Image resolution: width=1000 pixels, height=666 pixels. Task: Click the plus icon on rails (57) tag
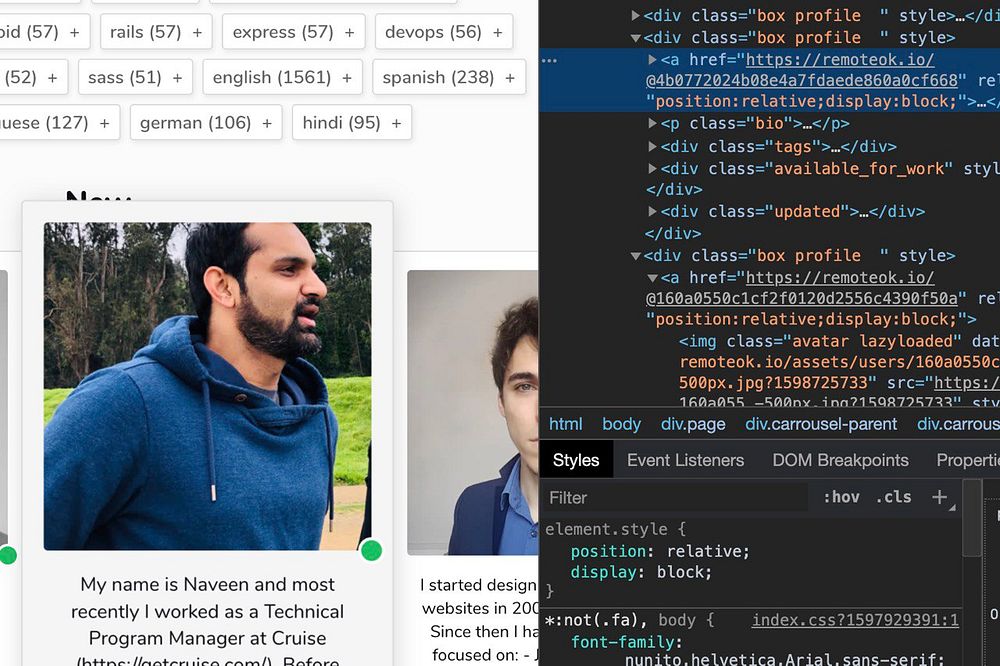(197, 33)
